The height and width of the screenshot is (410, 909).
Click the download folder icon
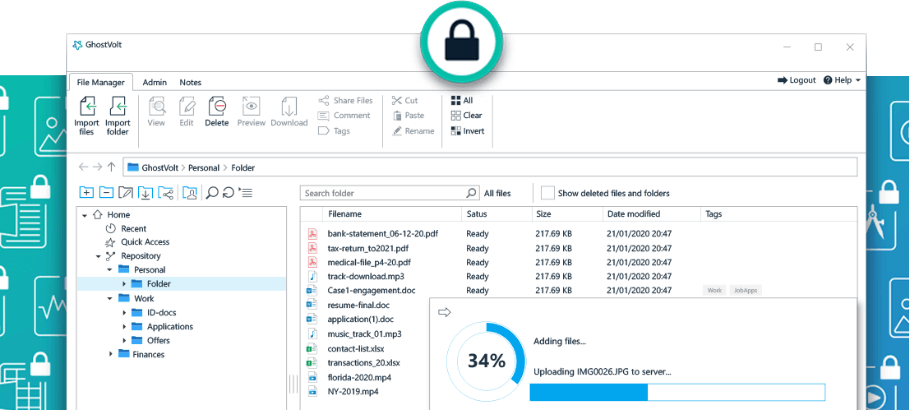tap(145, 193)
